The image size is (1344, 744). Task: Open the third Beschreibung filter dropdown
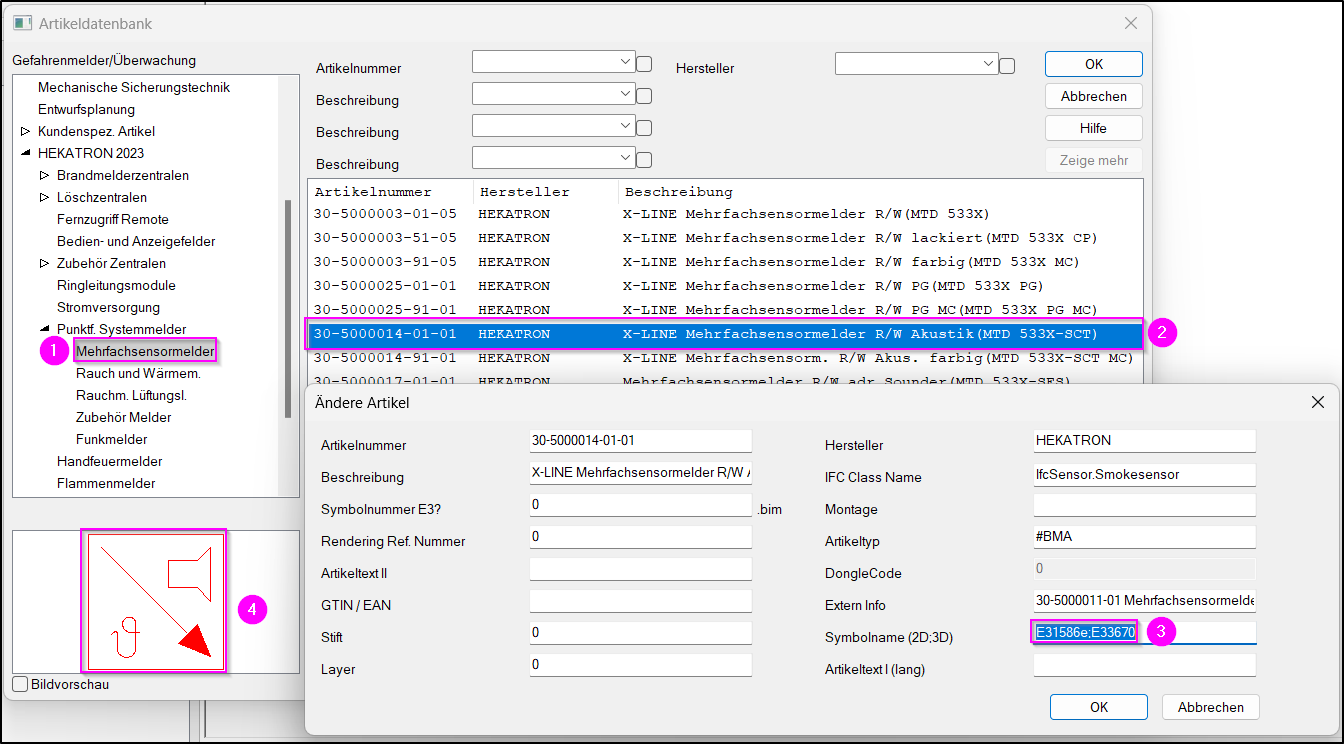point(626,158)
